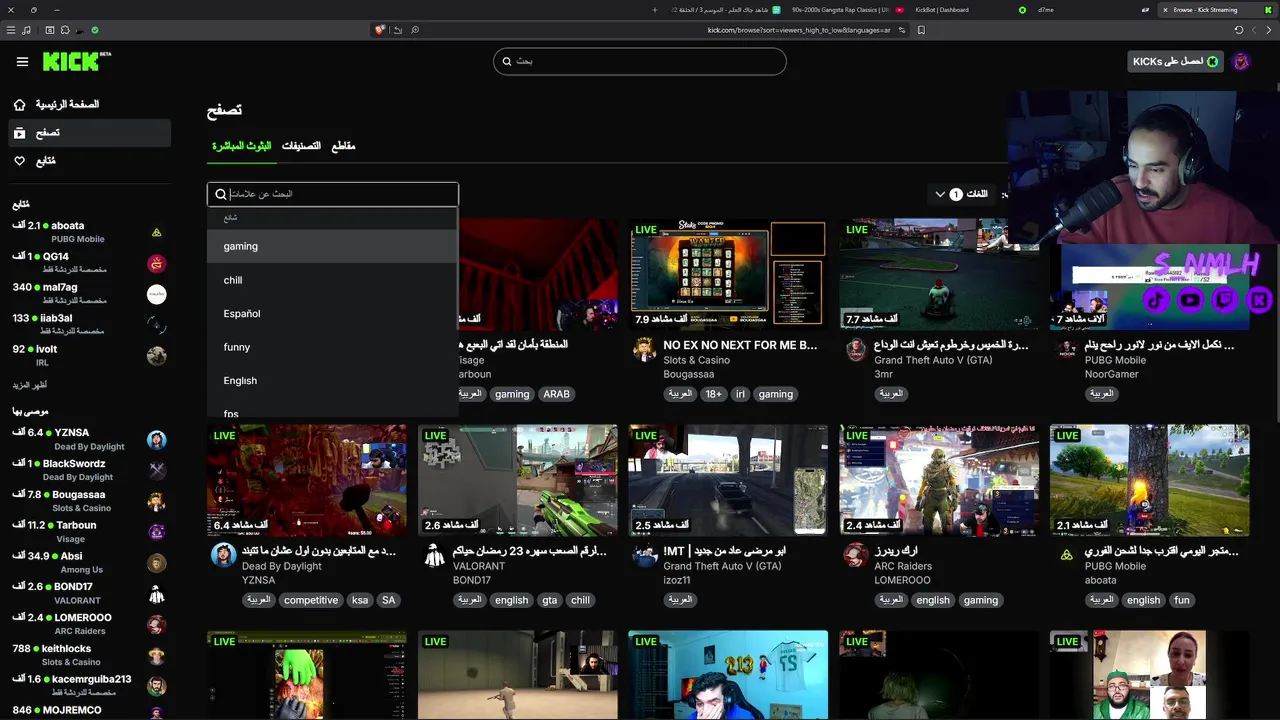The width and height of the screenshot is (1280, 720).
Task: Click the ARAB tag under Tarboun stream
Action: pos(556,394)
